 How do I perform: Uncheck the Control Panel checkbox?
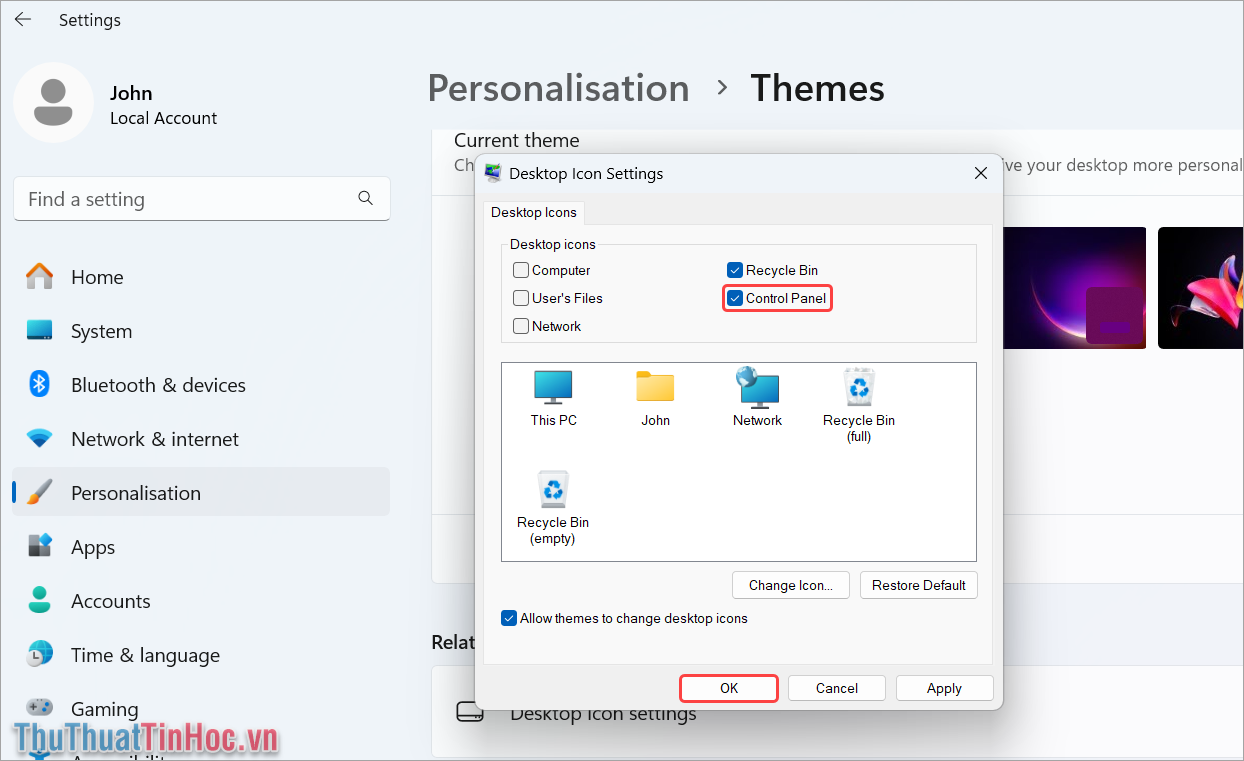pyautogui.click(x=735, y=298)
